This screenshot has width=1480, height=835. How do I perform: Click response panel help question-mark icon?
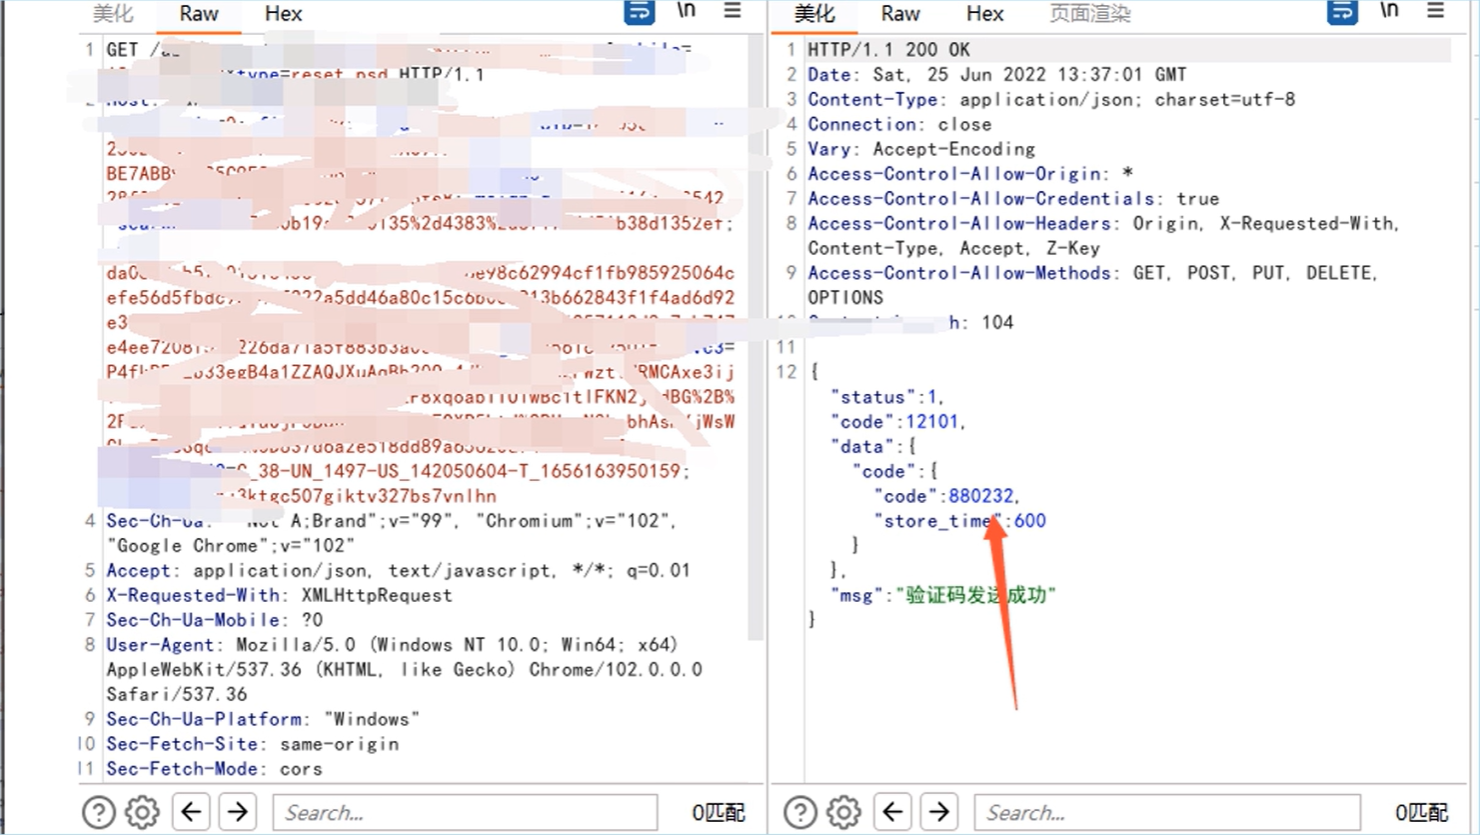(800, 812)
